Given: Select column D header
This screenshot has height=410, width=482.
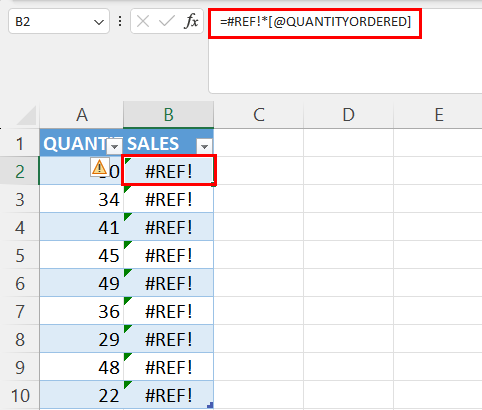Looking at the screenshot, I should 349,115.
